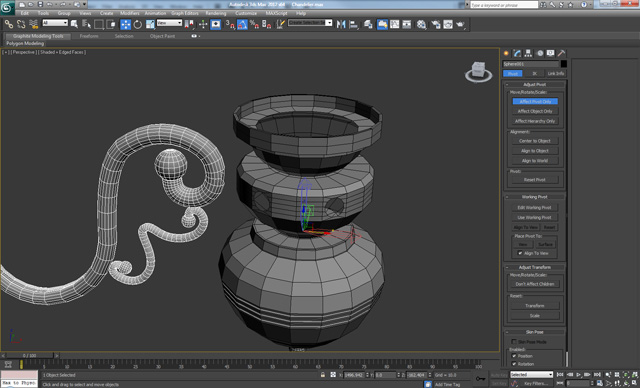The image size is (640, 388).
Task: Toggle Window/Crossing selection mode
Action: click(x=111, y=24)
